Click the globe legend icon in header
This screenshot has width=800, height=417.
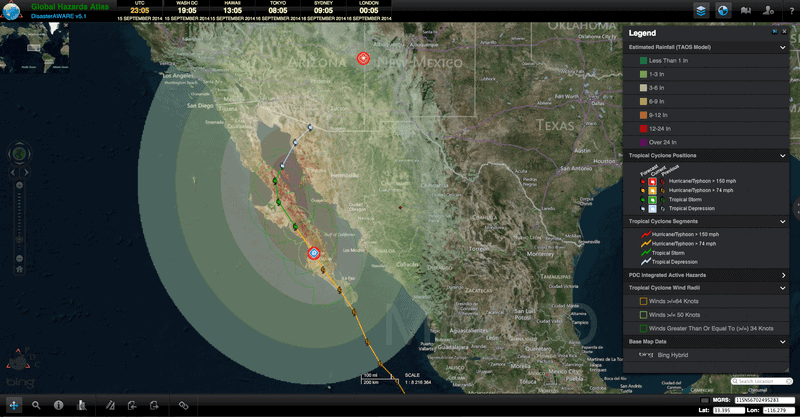click(723, 11)
